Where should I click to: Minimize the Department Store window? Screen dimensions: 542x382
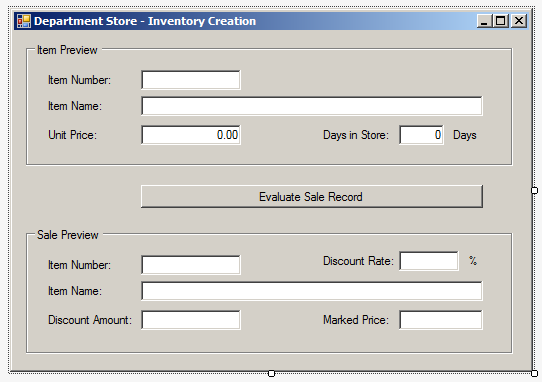coord(484,21)
